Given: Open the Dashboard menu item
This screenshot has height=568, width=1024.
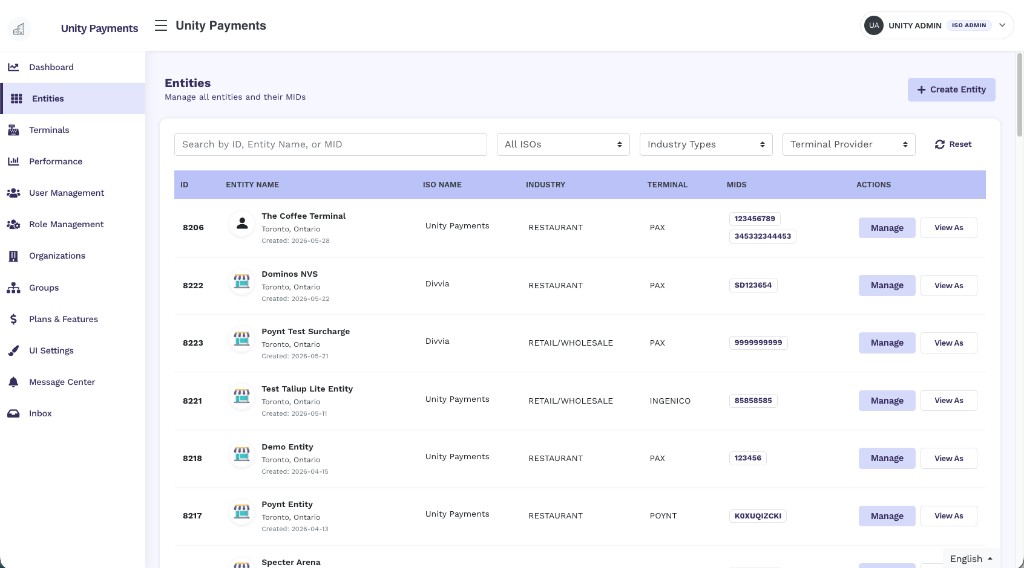Looking at the screenshot, I should tap(51, 67).
